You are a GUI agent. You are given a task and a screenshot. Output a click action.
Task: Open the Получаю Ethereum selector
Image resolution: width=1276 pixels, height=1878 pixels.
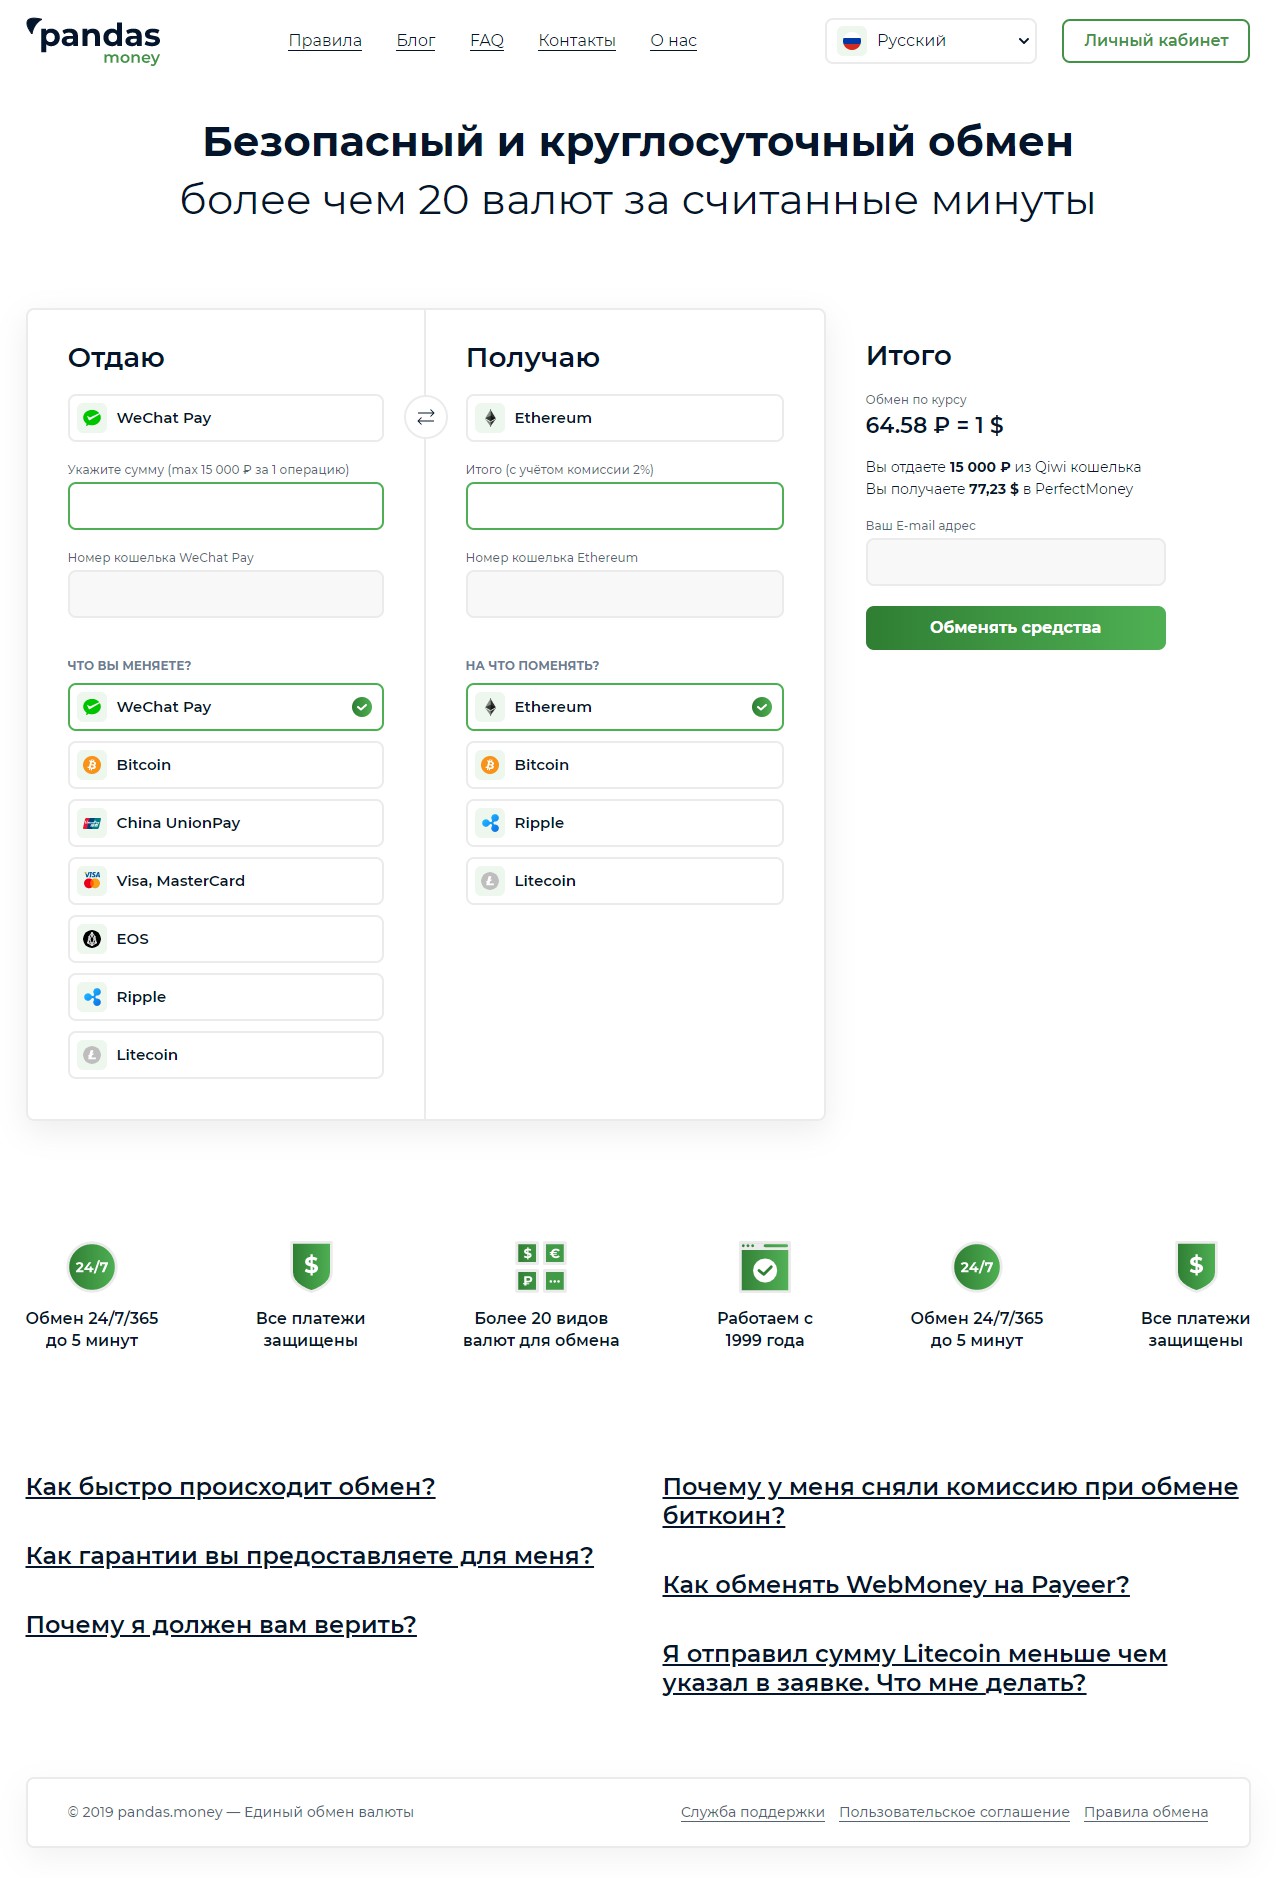point(624,418)
